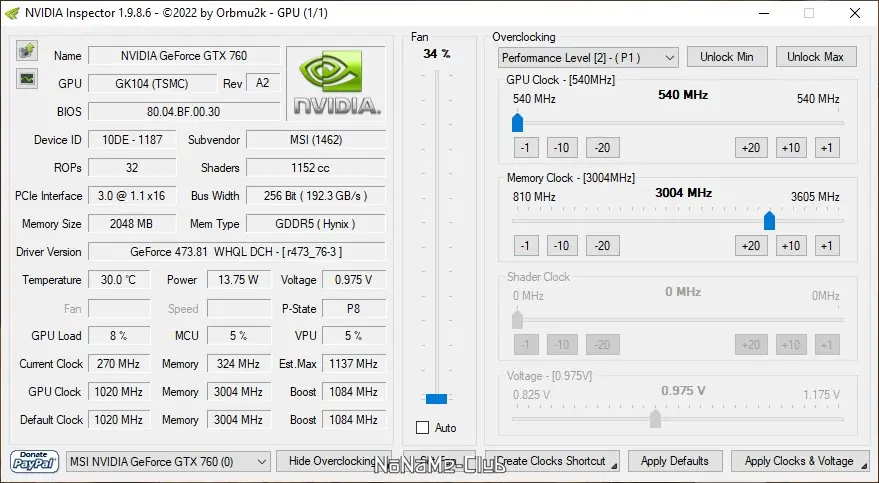Image resolution: width=879 pixels, height=483 pixels.
Task: Click the Current Clock Memory value 324 MHz
Action: (239, 364)
